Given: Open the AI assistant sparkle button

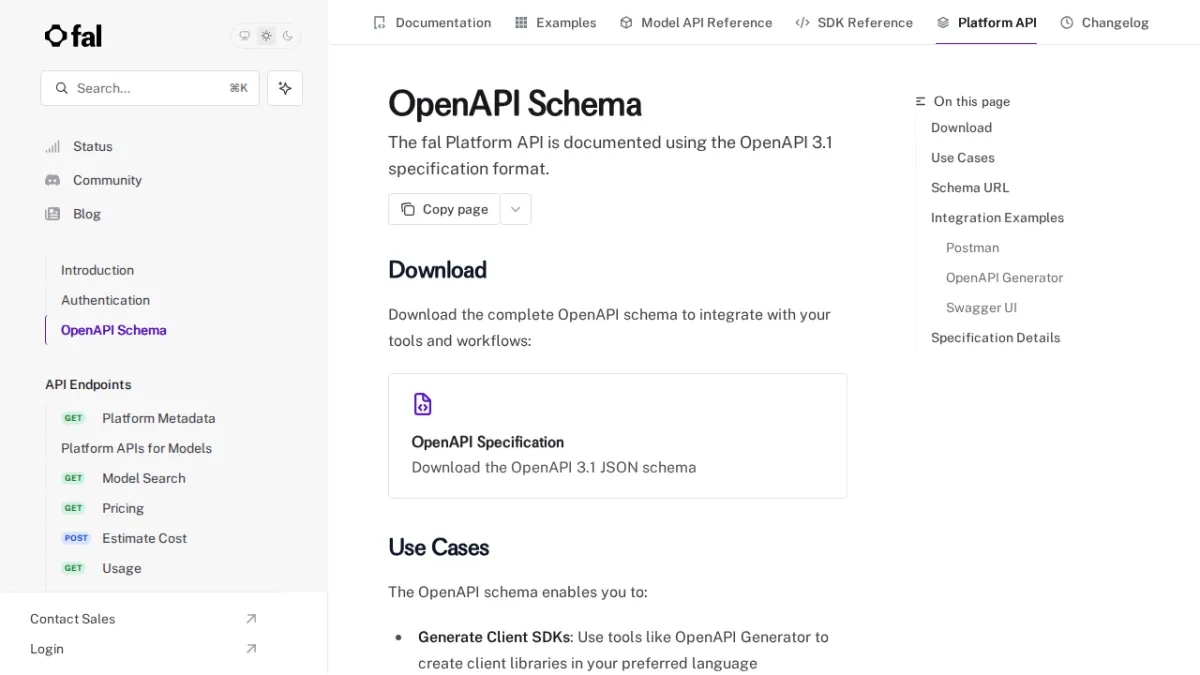Looking at the screenshot, I should [285, 88].
